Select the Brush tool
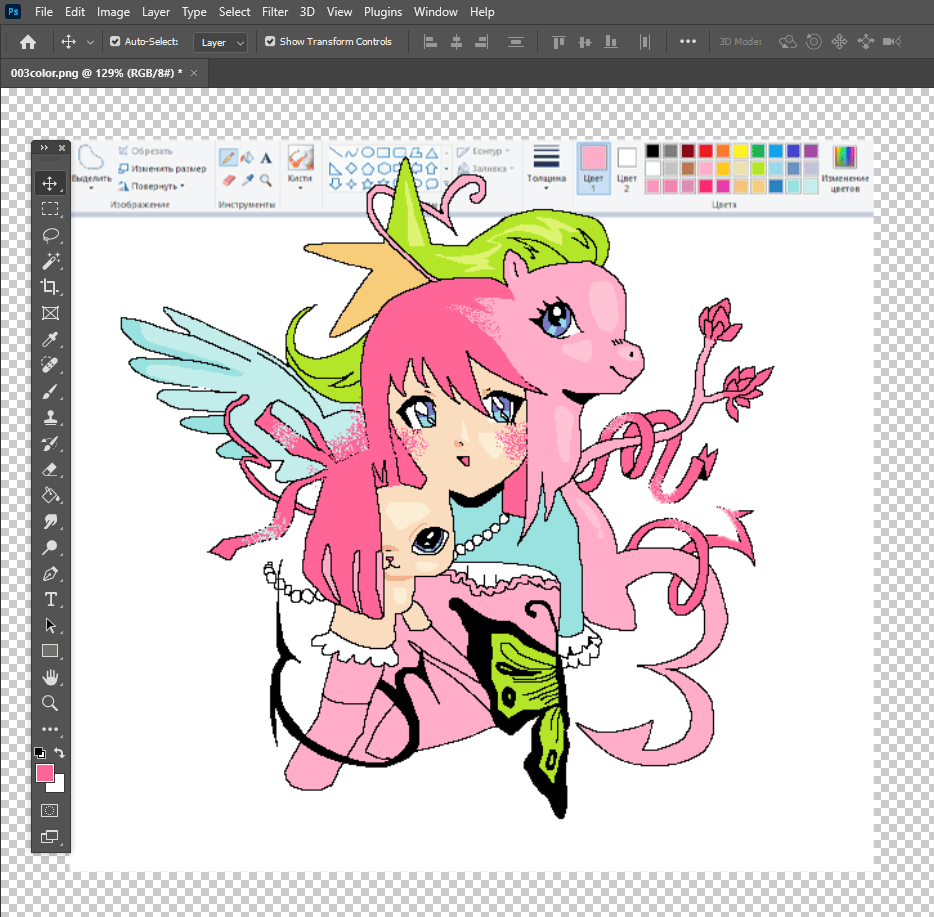This screenshot has height=917, width=934. tap(50, 391)
